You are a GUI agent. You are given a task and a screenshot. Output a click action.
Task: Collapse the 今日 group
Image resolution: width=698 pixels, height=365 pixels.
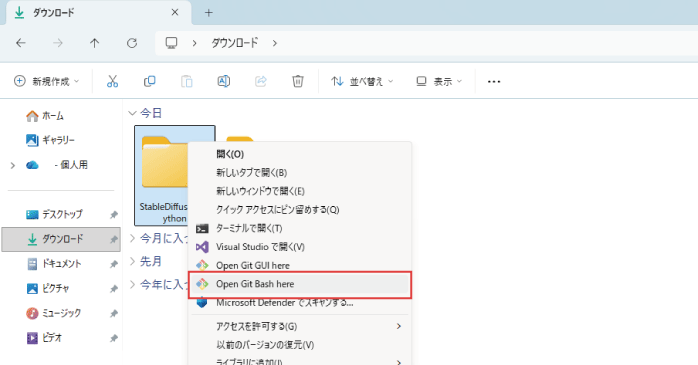[132, 113]
